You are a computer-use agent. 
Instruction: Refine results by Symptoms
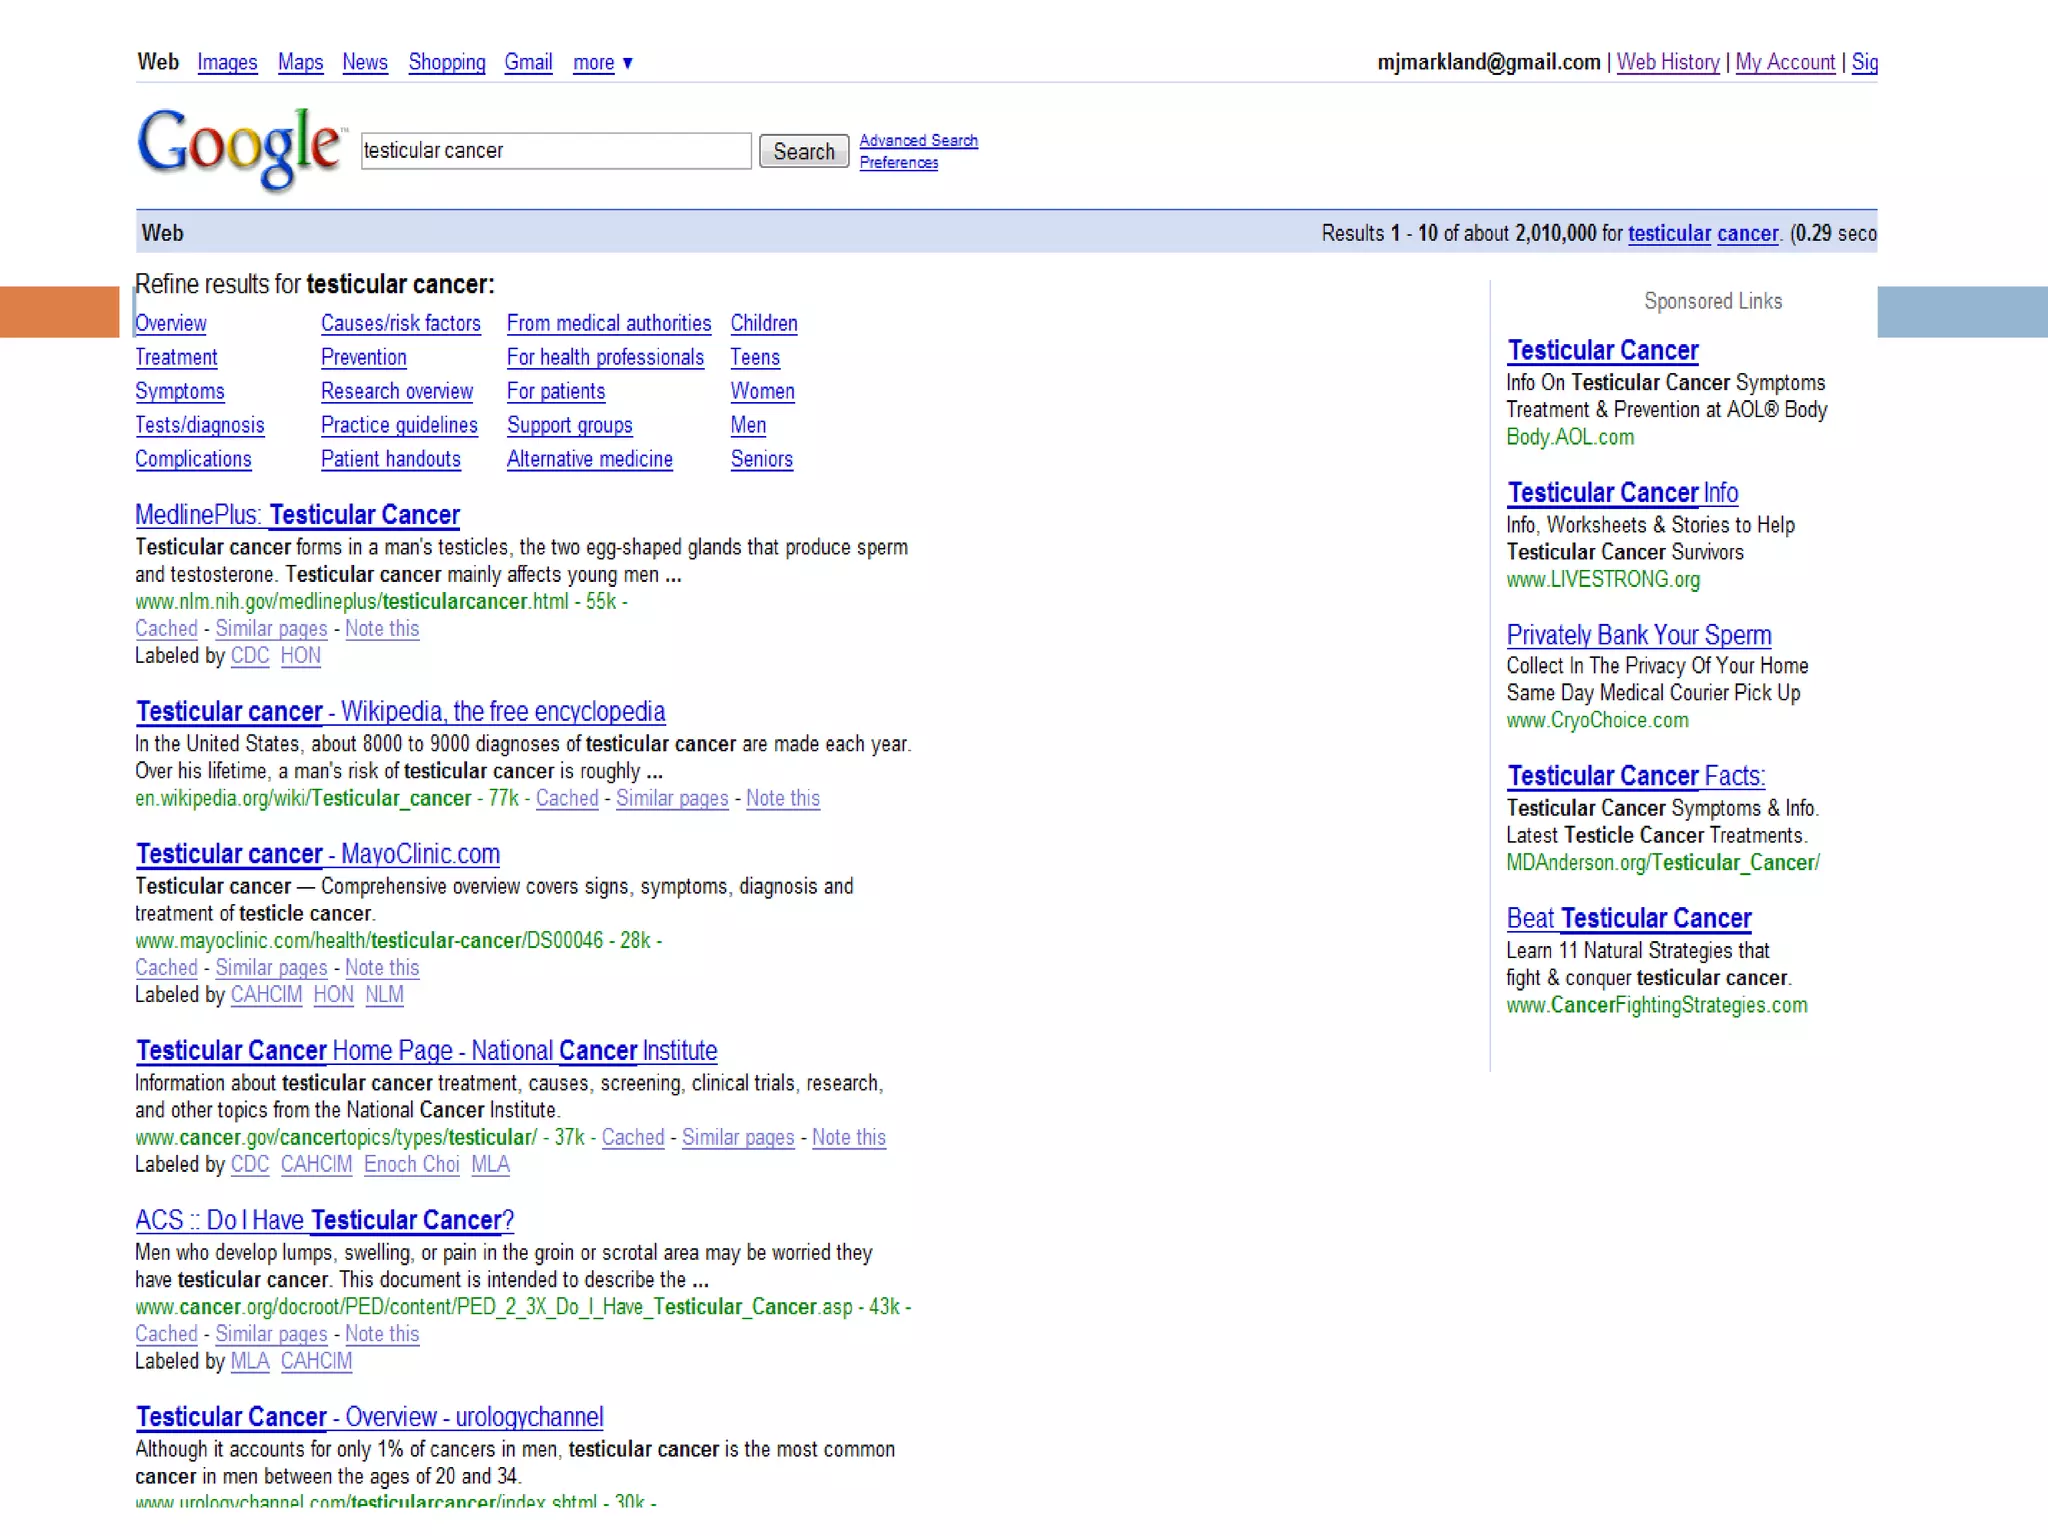click(x=180, y=392)
